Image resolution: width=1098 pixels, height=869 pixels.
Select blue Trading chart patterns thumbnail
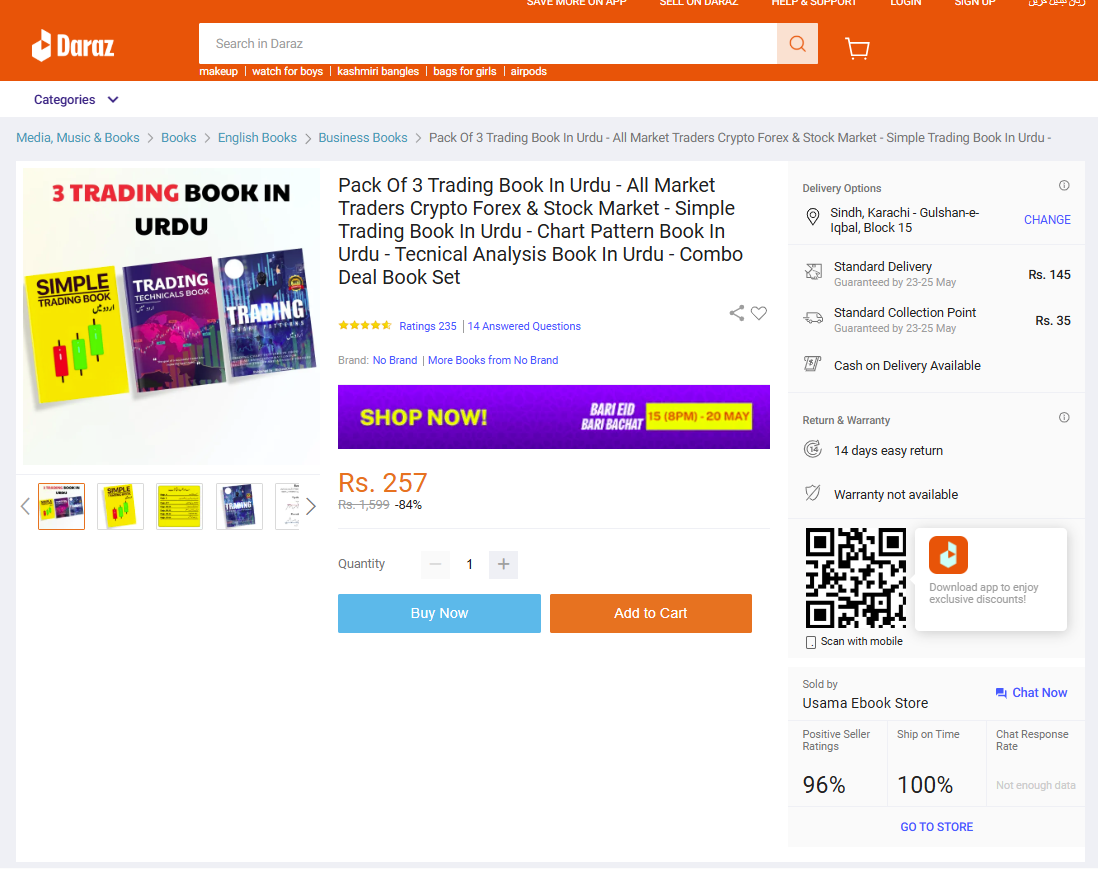click(x=239, y=506)
